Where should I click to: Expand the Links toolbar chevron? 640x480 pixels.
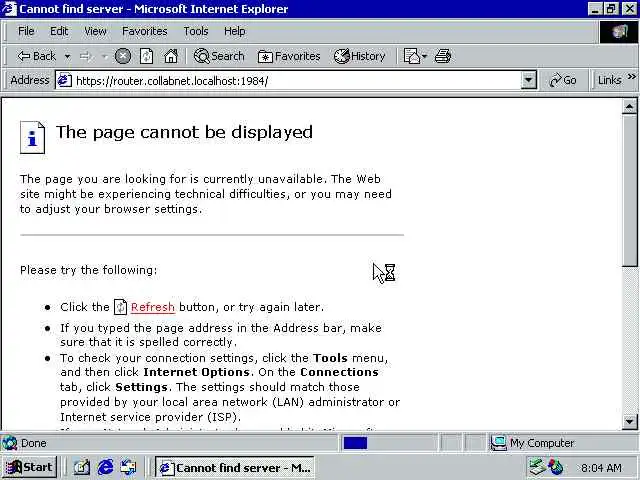click(x=631, y=76)
